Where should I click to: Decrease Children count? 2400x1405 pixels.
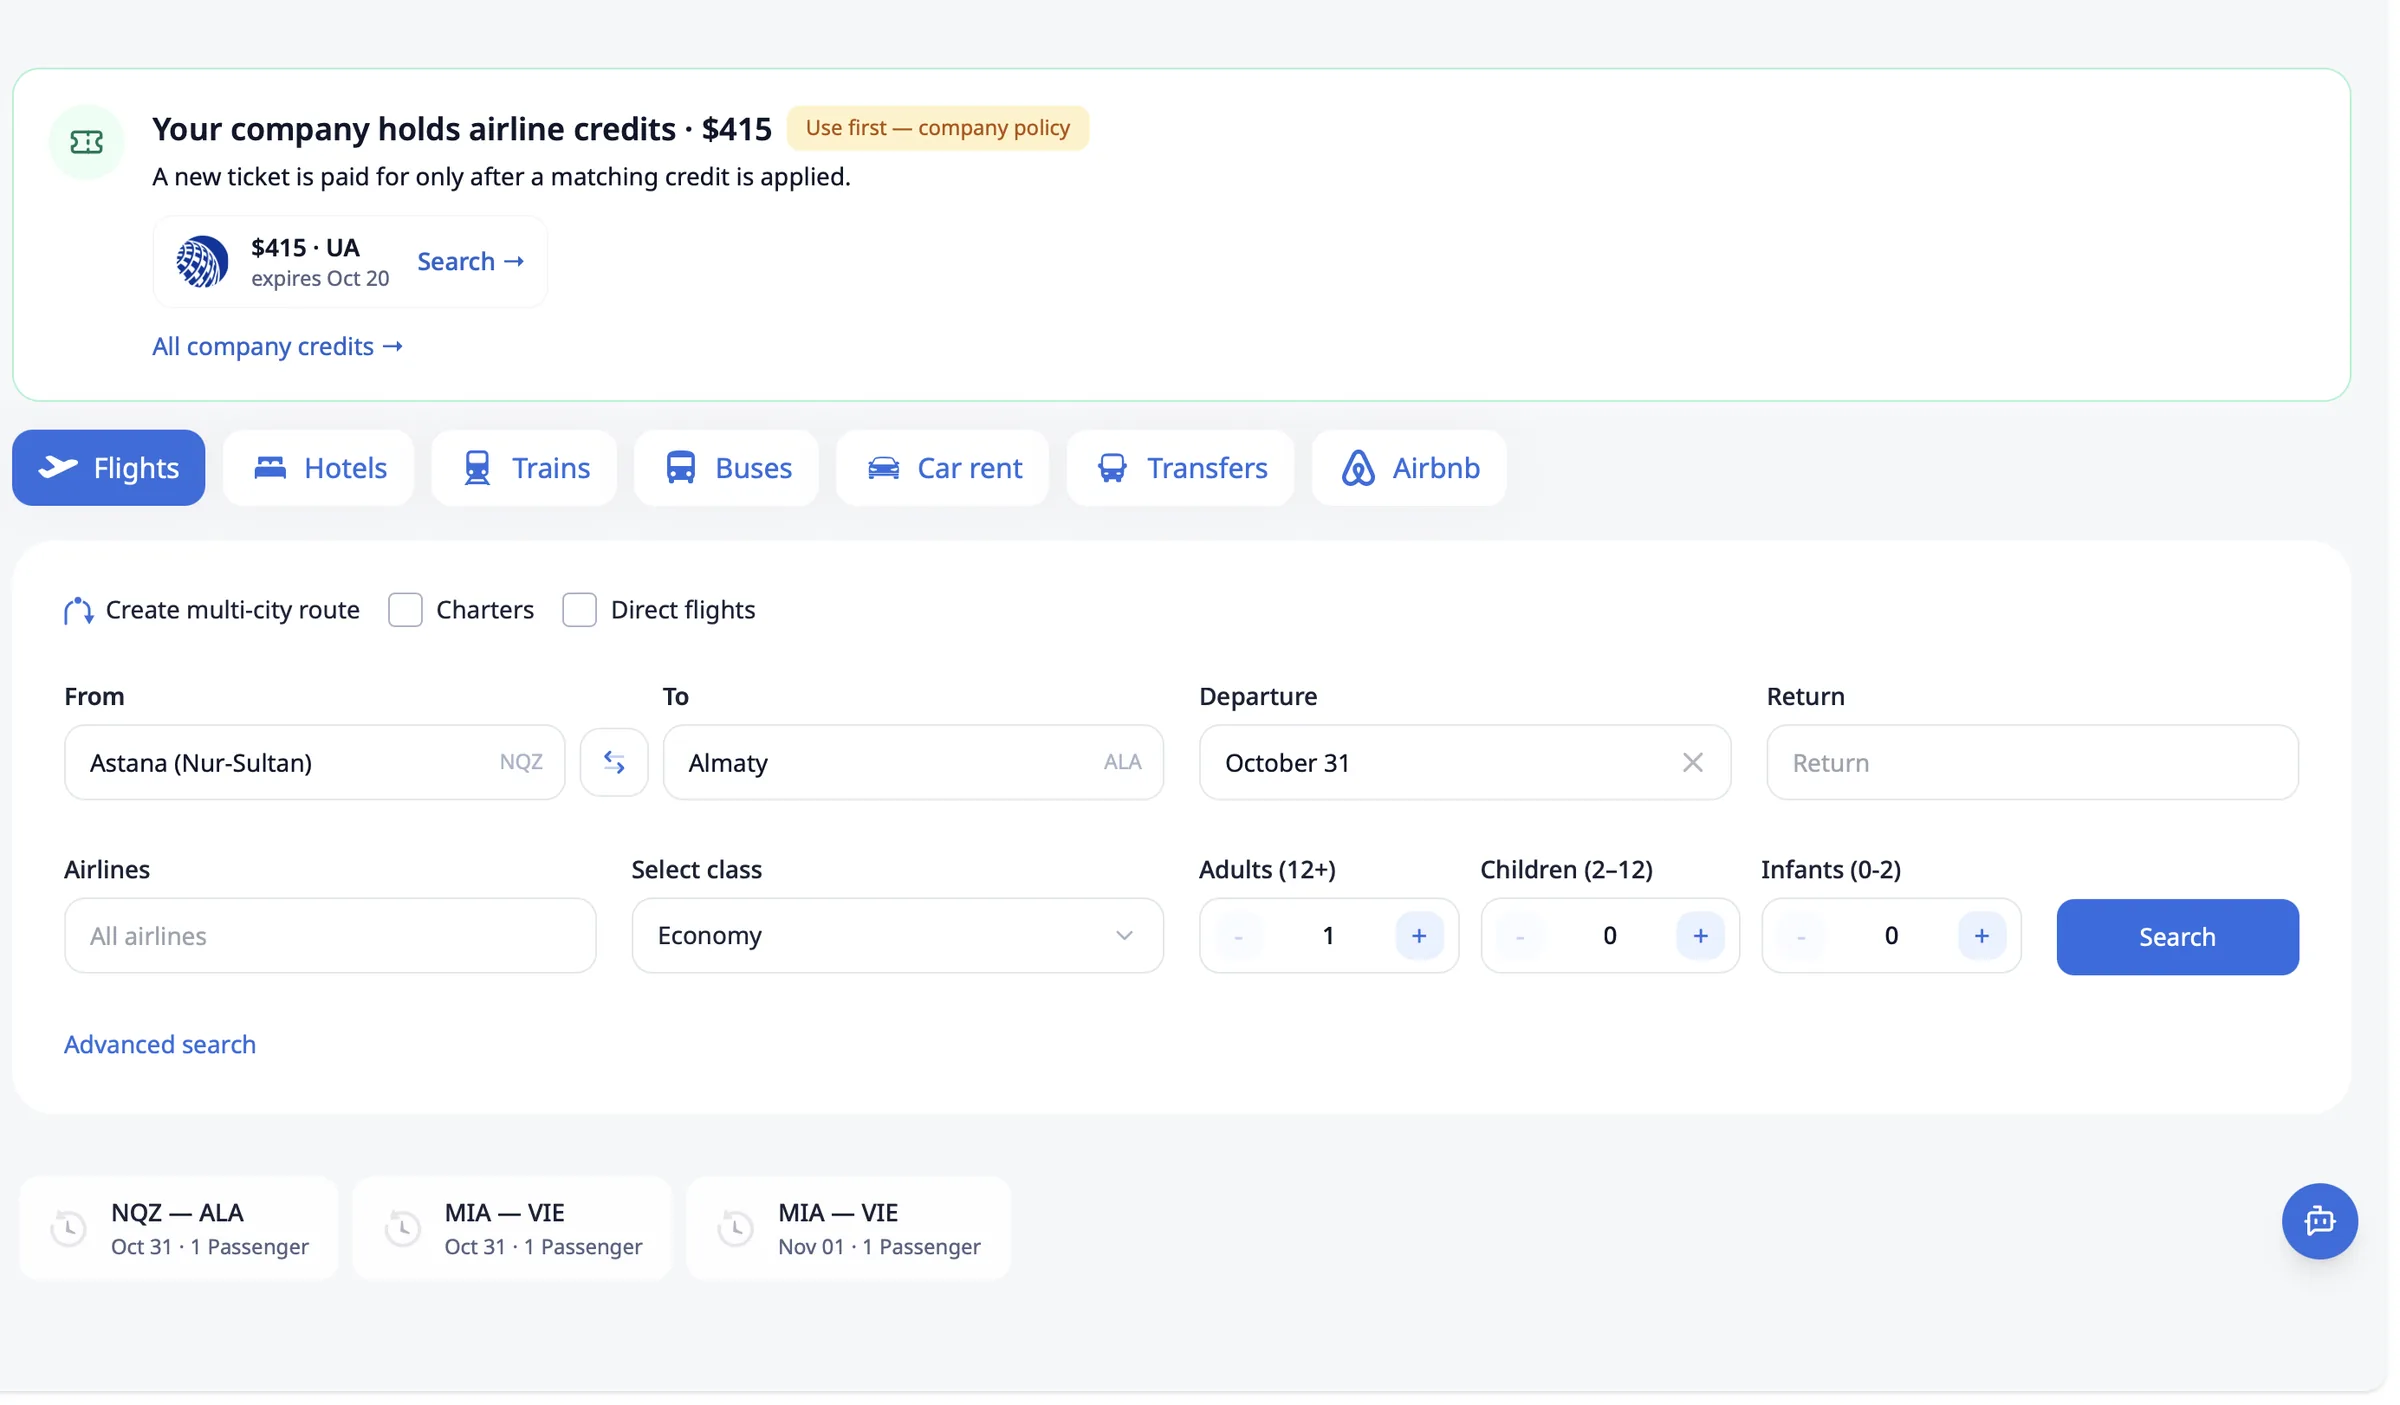[1520, 936]
